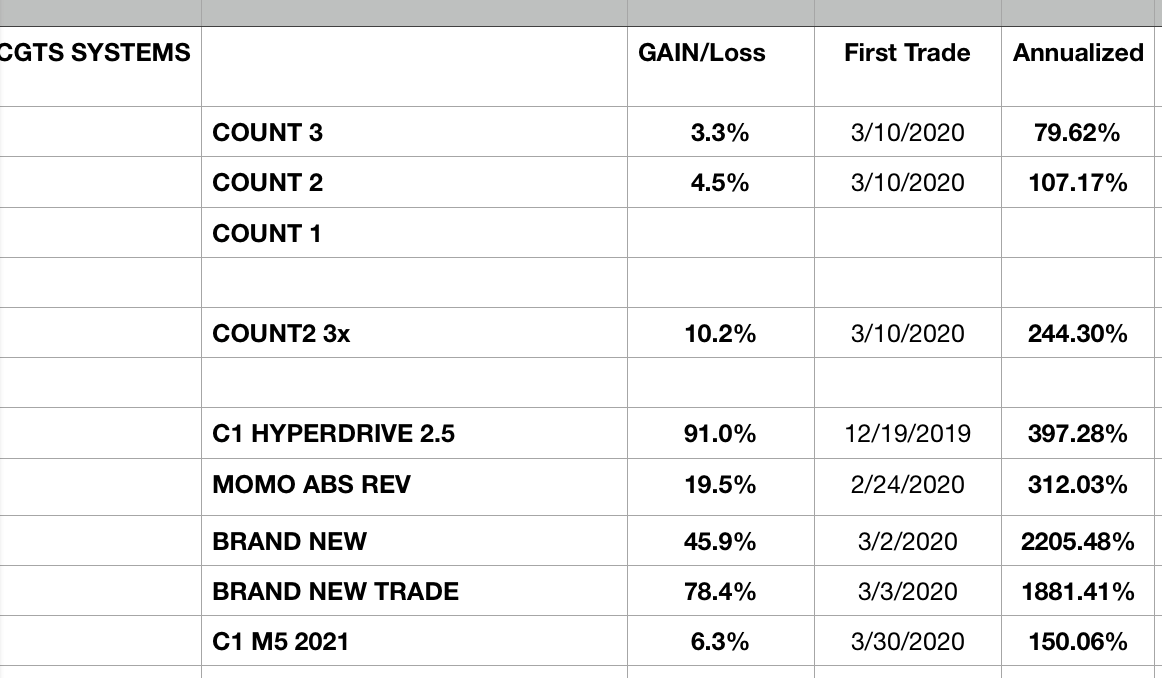Click the BRAND NEW TRADE cell
This screenshot has height=678, width=1162.
point(336,591)
